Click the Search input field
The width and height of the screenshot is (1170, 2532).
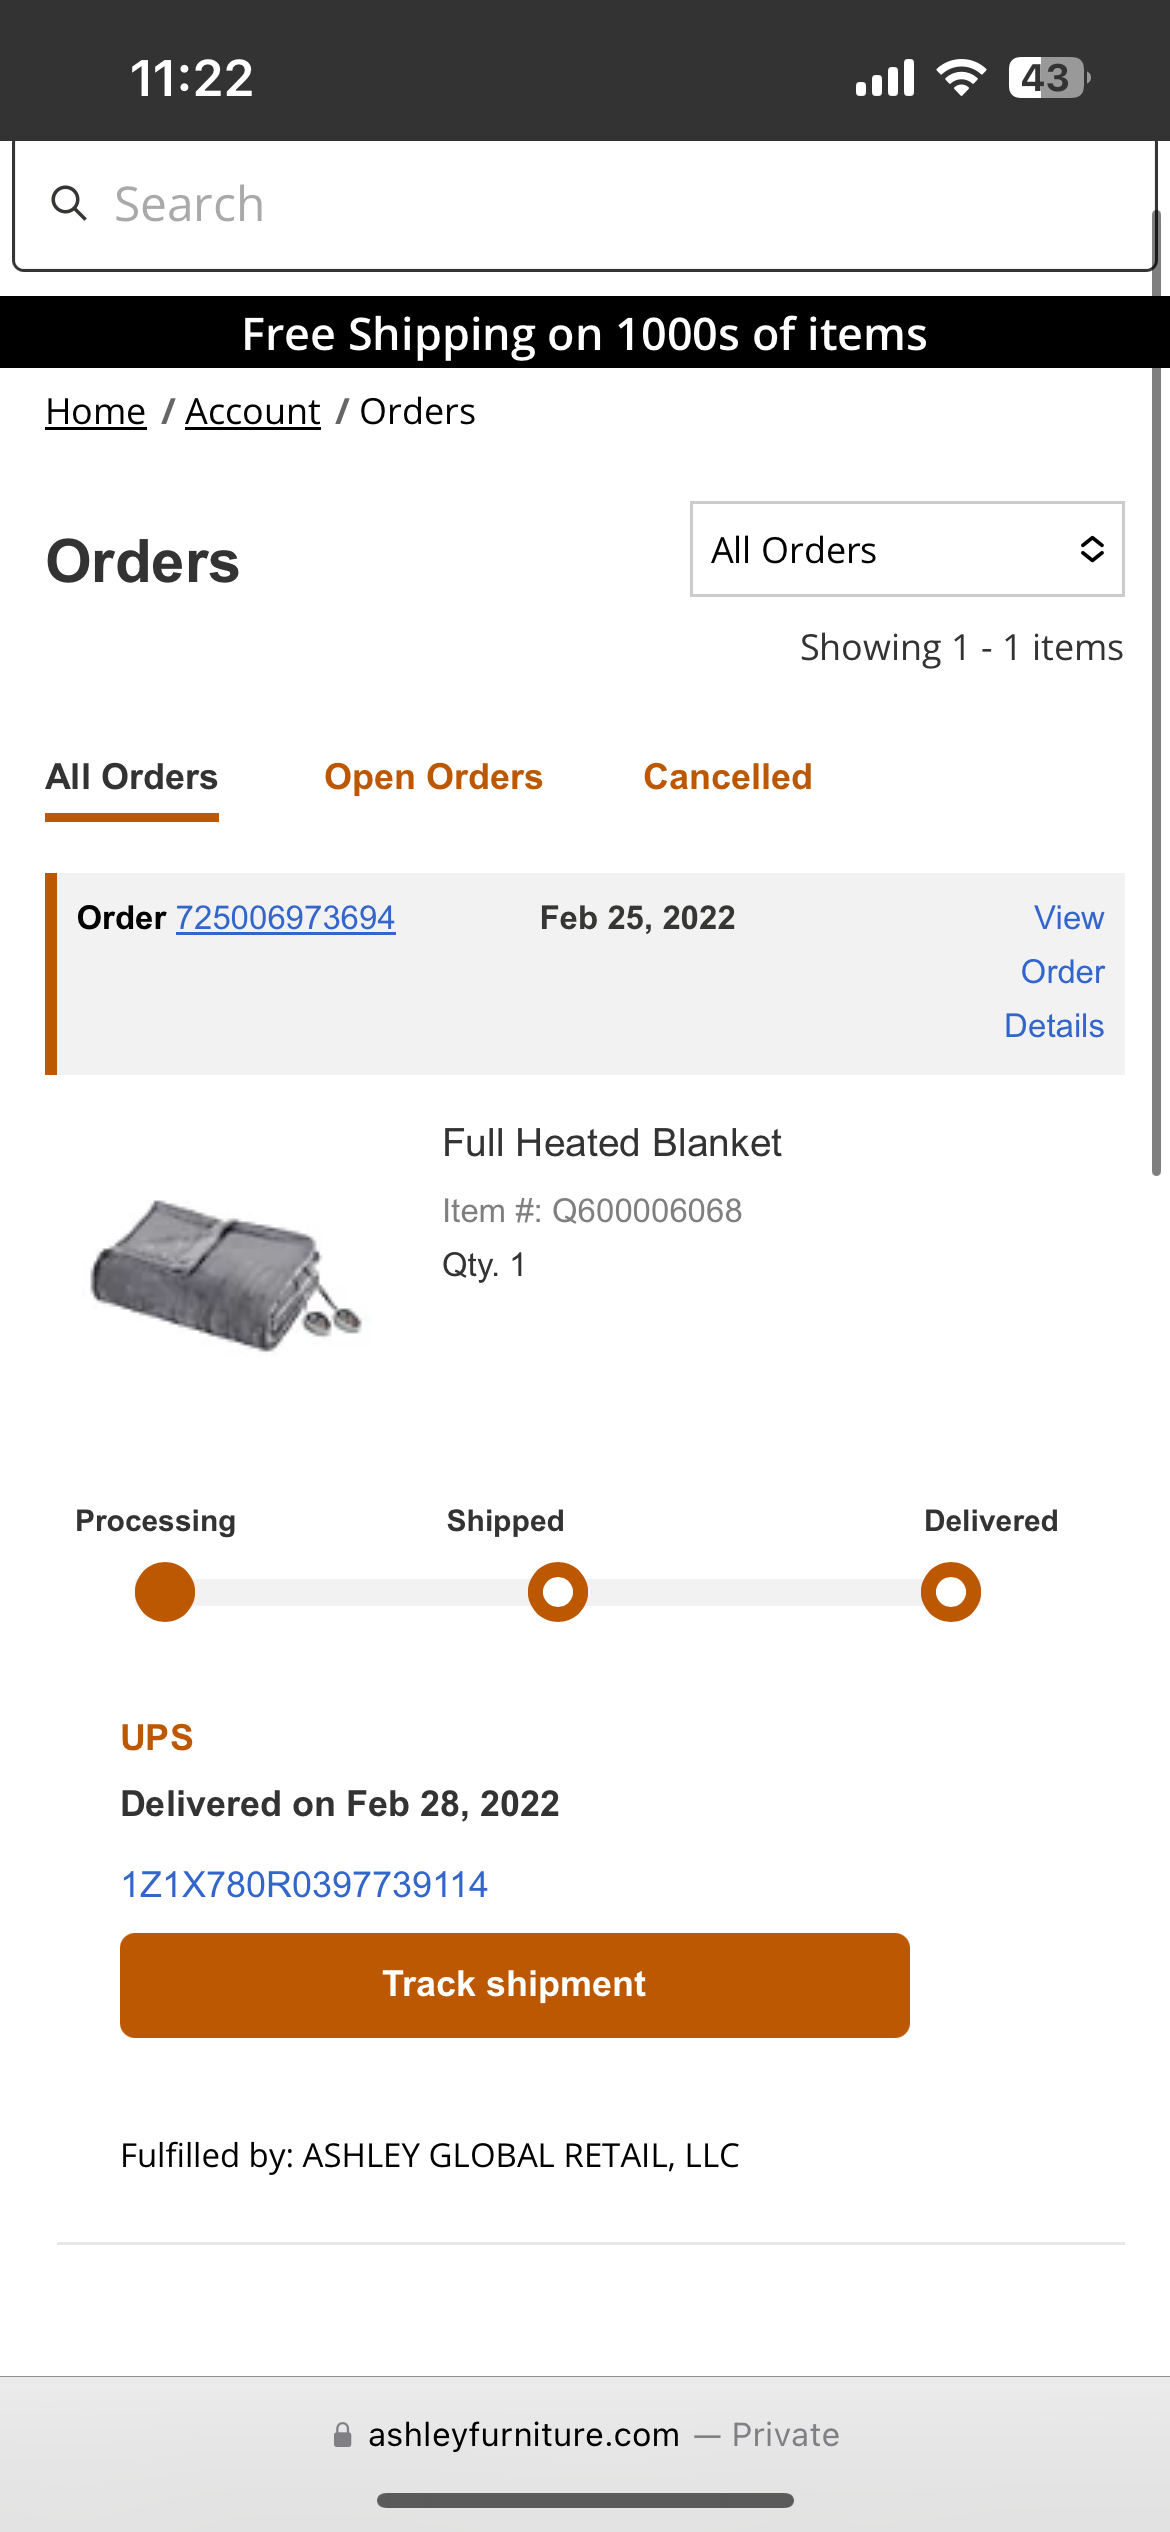coord(585,205)
